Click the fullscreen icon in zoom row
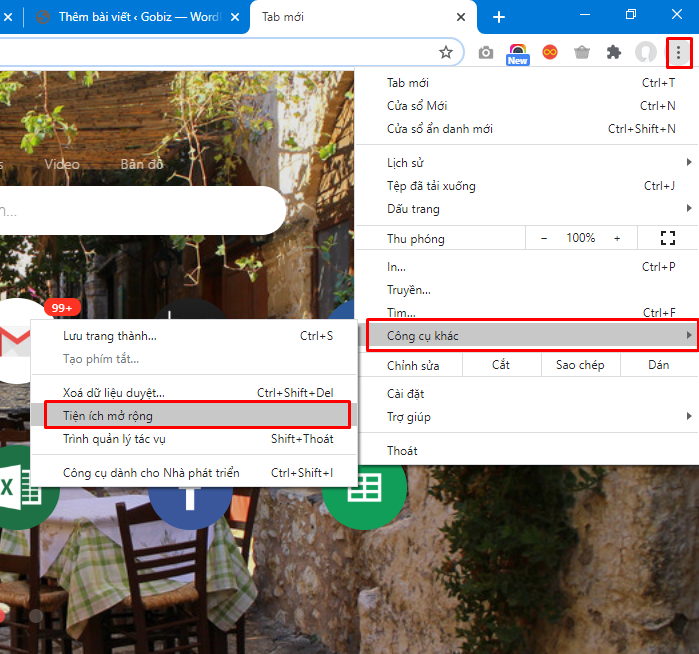The width and height of the screenshot is (699, 654). click(x=668, y=238)
